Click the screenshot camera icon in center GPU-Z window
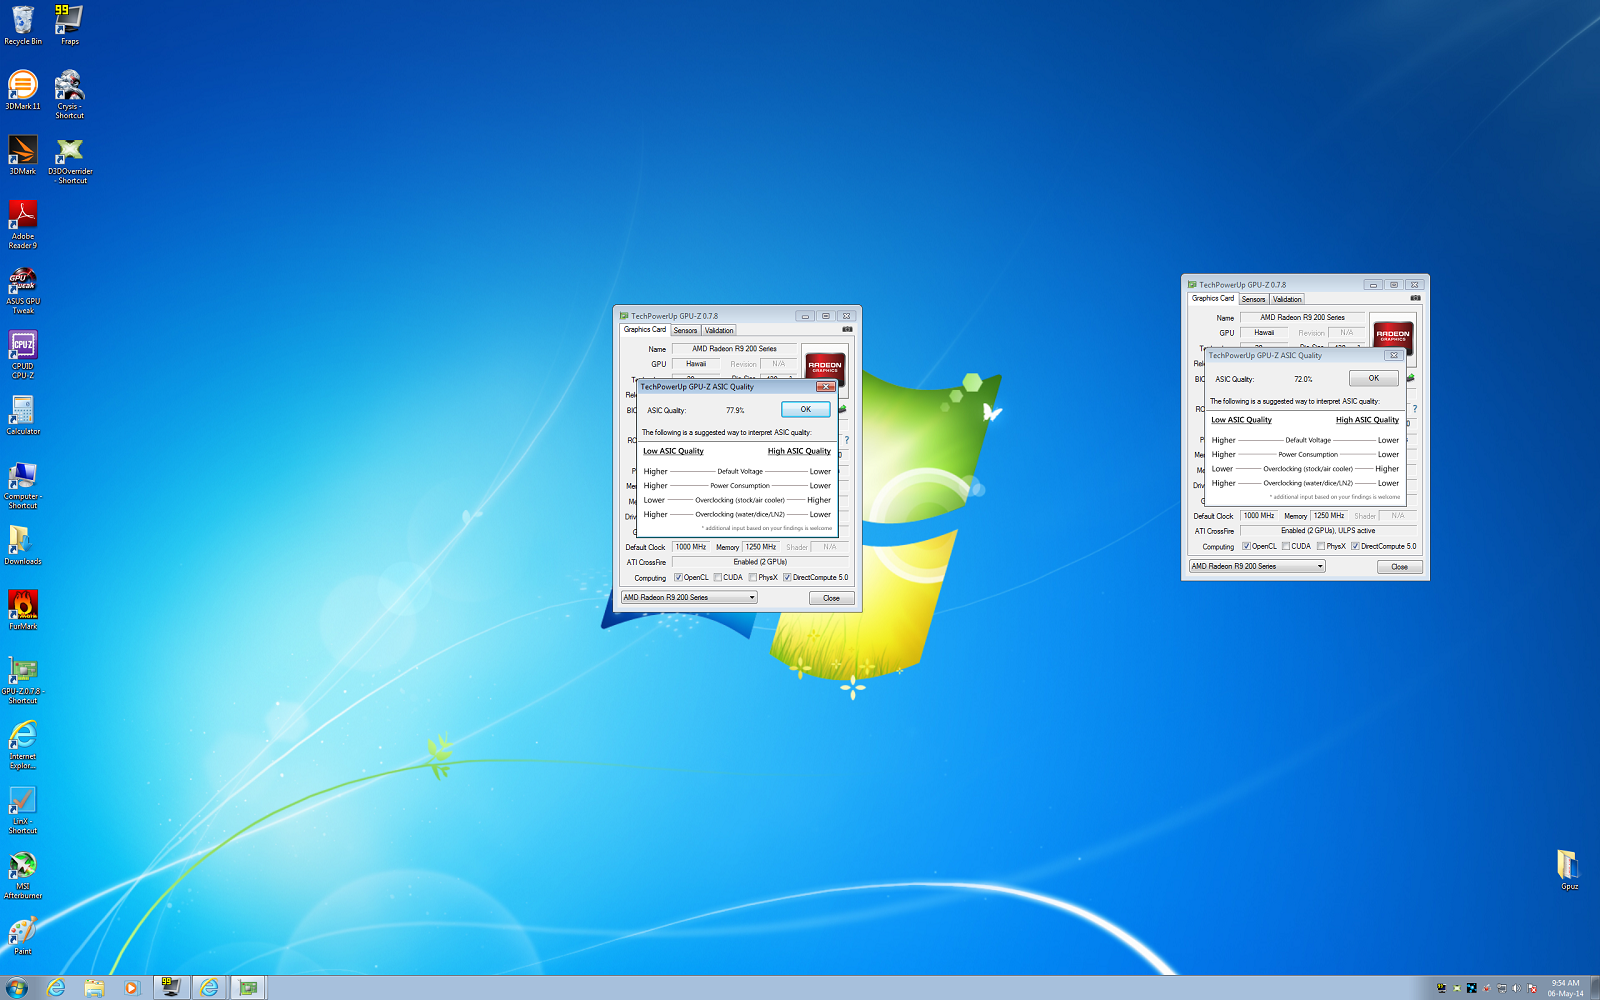Screen dimensions: 1600x1000 pyautogui.click(x=847, y=329)
